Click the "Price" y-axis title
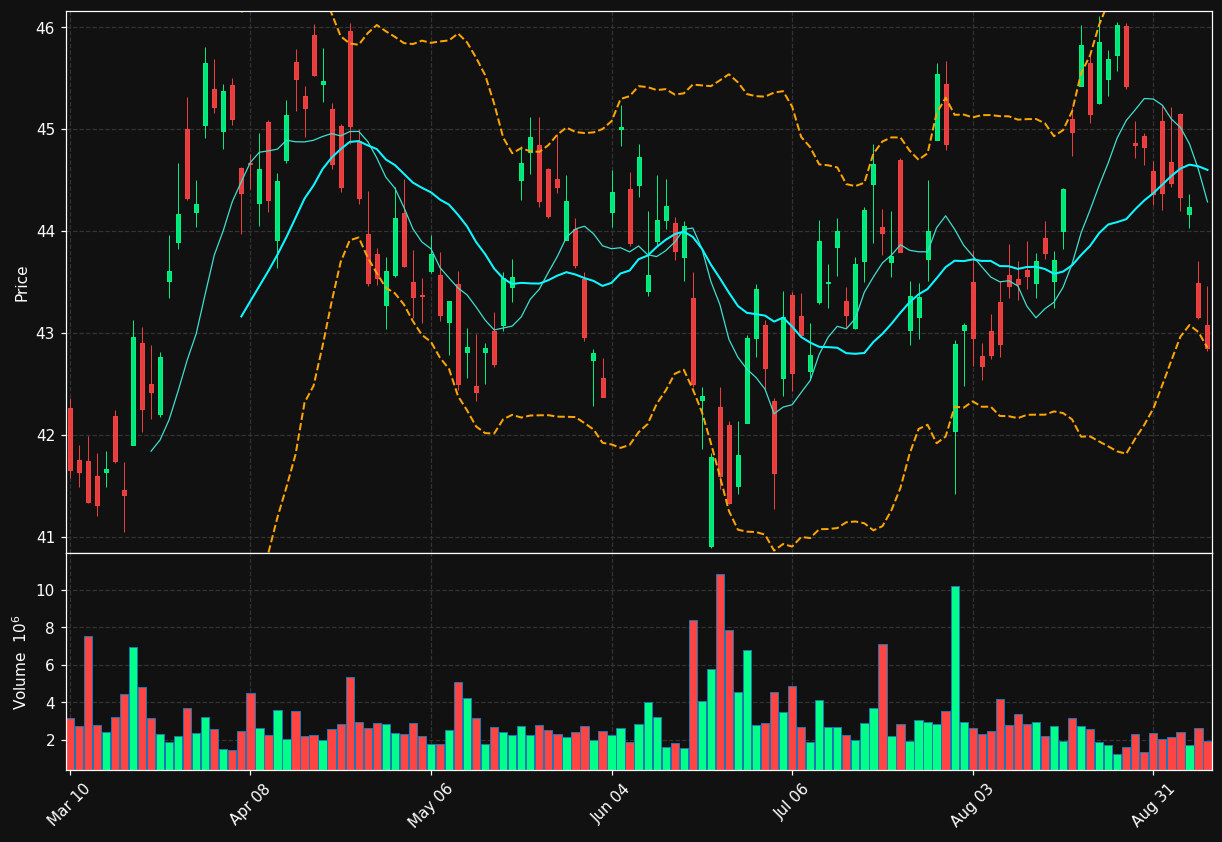Viewport: 1222px width, 842px height. pyautogui.click(x=21, y=283)
